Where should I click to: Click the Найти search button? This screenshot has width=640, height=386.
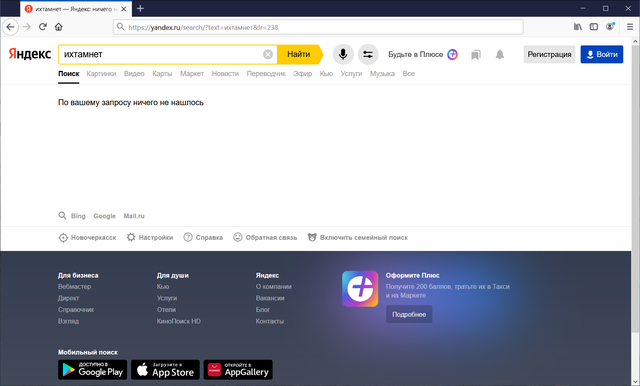(299, 54)
